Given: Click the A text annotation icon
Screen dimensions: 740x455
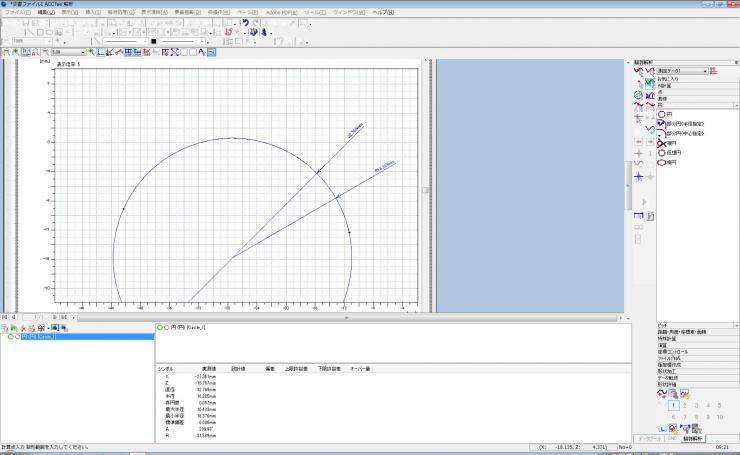Looking at the screenshot, I should coord(202,52).
